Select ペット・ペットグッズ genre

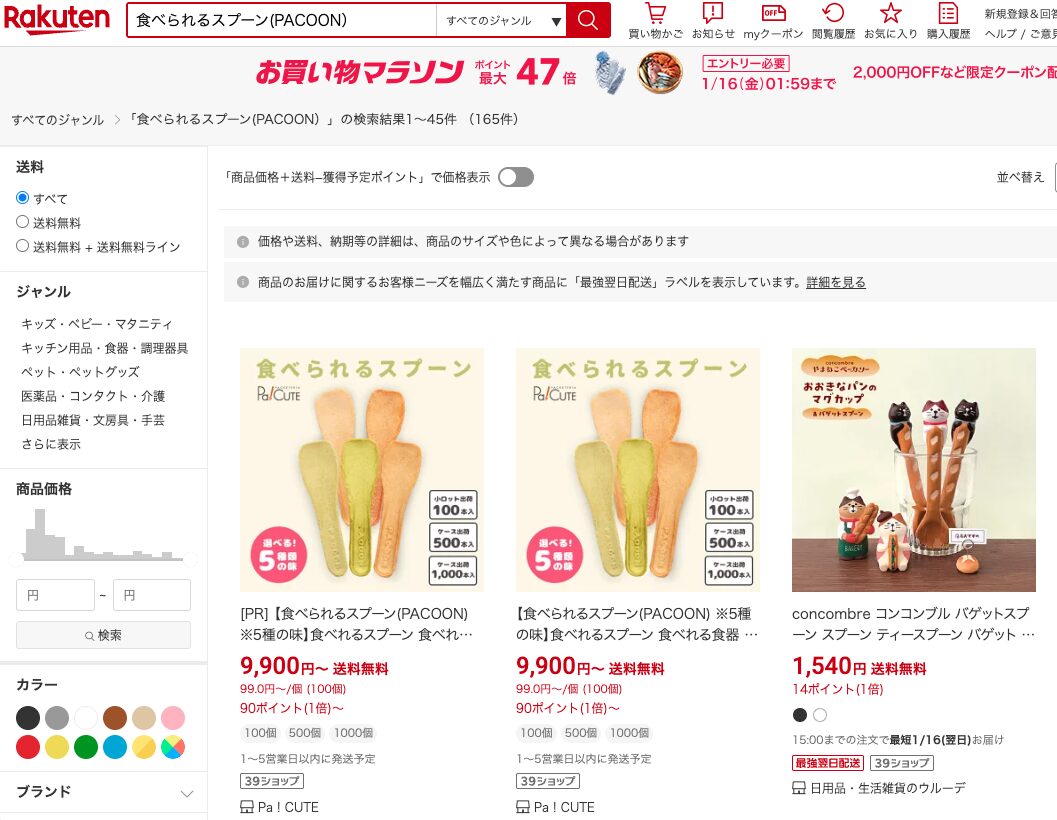[79, 372]
